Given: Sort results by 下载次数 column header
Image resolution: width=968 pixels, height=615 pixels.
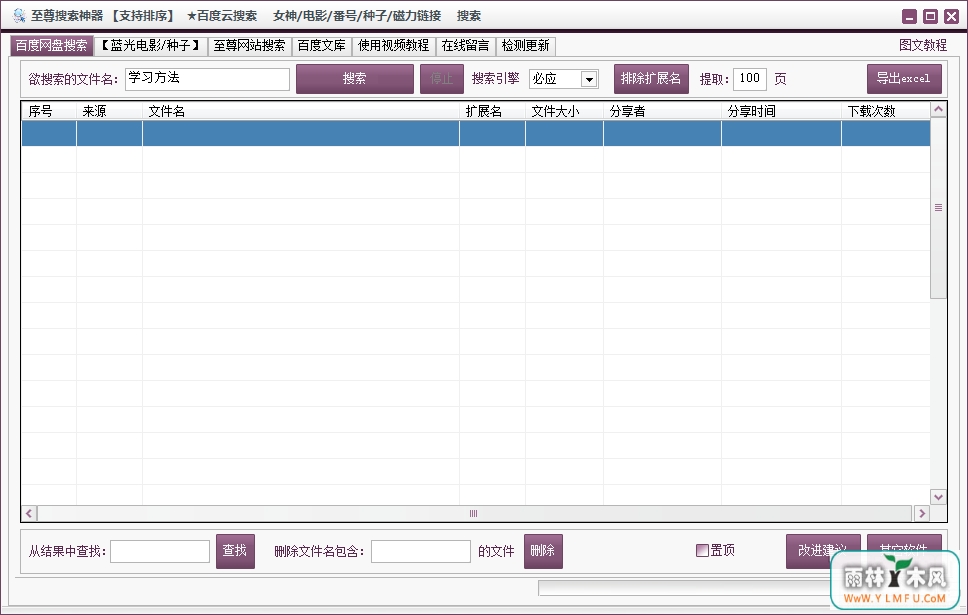Looking at the screenshot, I should coord(886,111).
